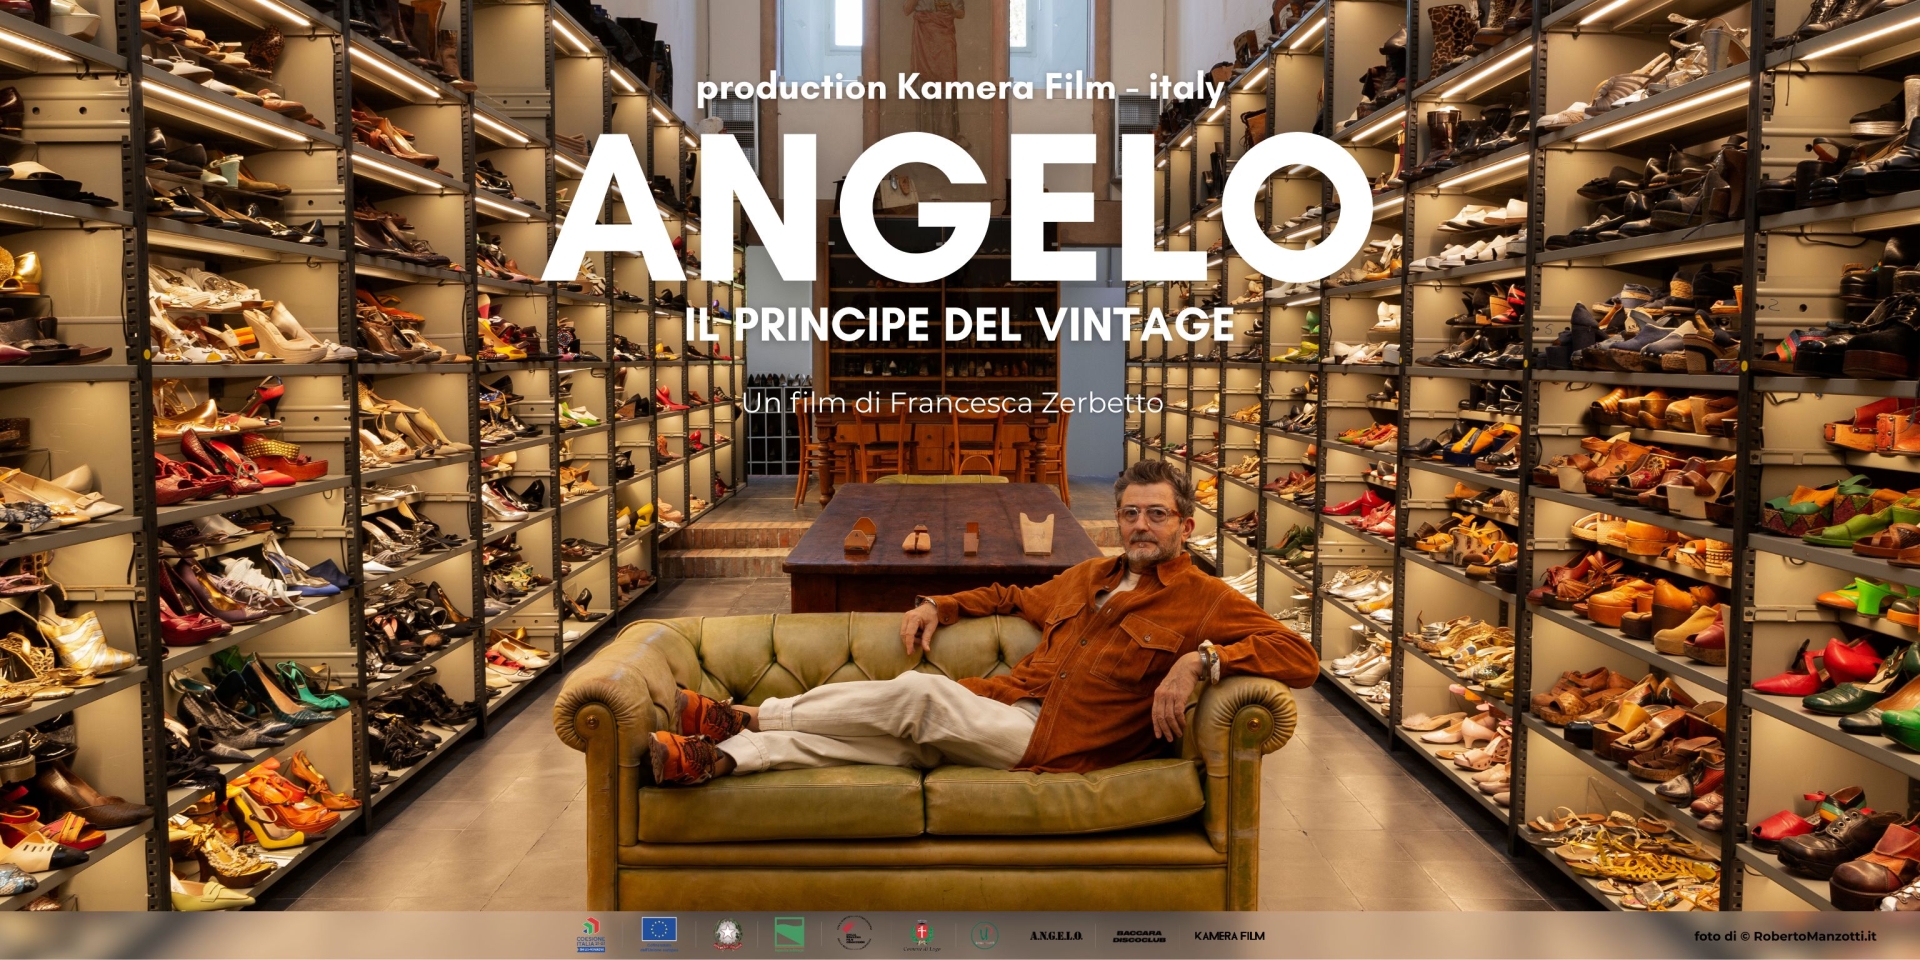Follow the RobertoManzotti.it photo credit
This screenshot has height=960, width=1920.
[x=1784, y=936]
